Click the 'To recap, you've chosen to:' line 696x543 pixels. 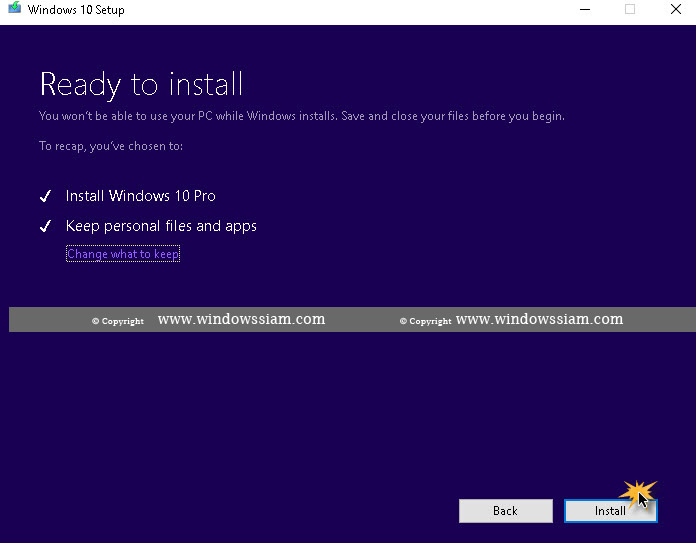click(111, 146)
